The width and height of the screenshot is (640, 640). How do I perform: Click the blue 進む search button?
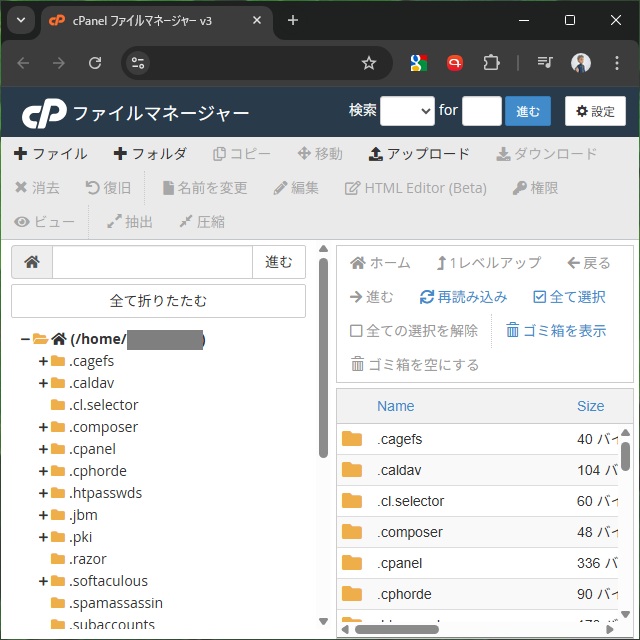pos(527,111)
